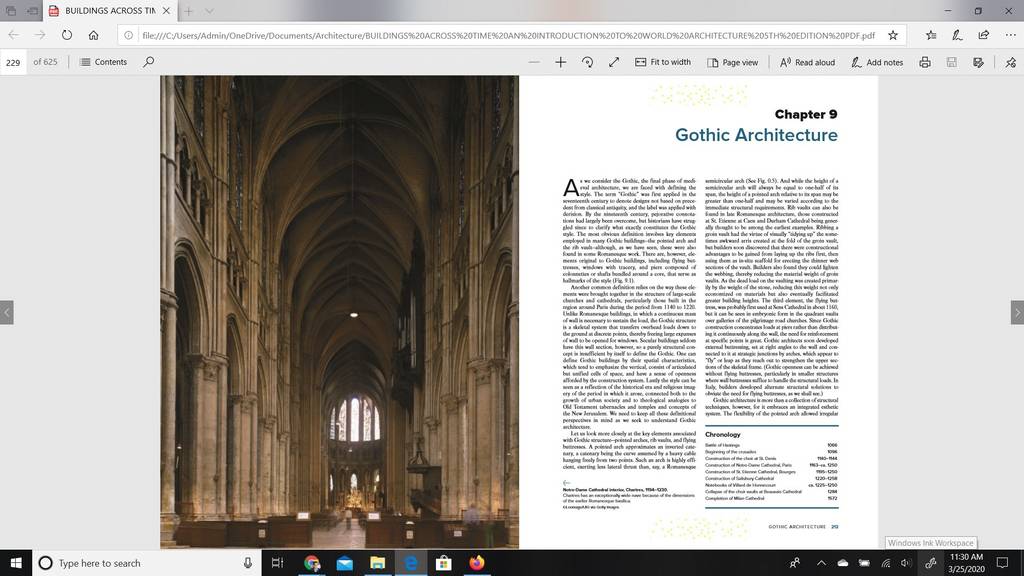The width and height of the screenshot is (1024, 576).
Task: Open a new tab with plus button
Action: [x=188, y=11]
